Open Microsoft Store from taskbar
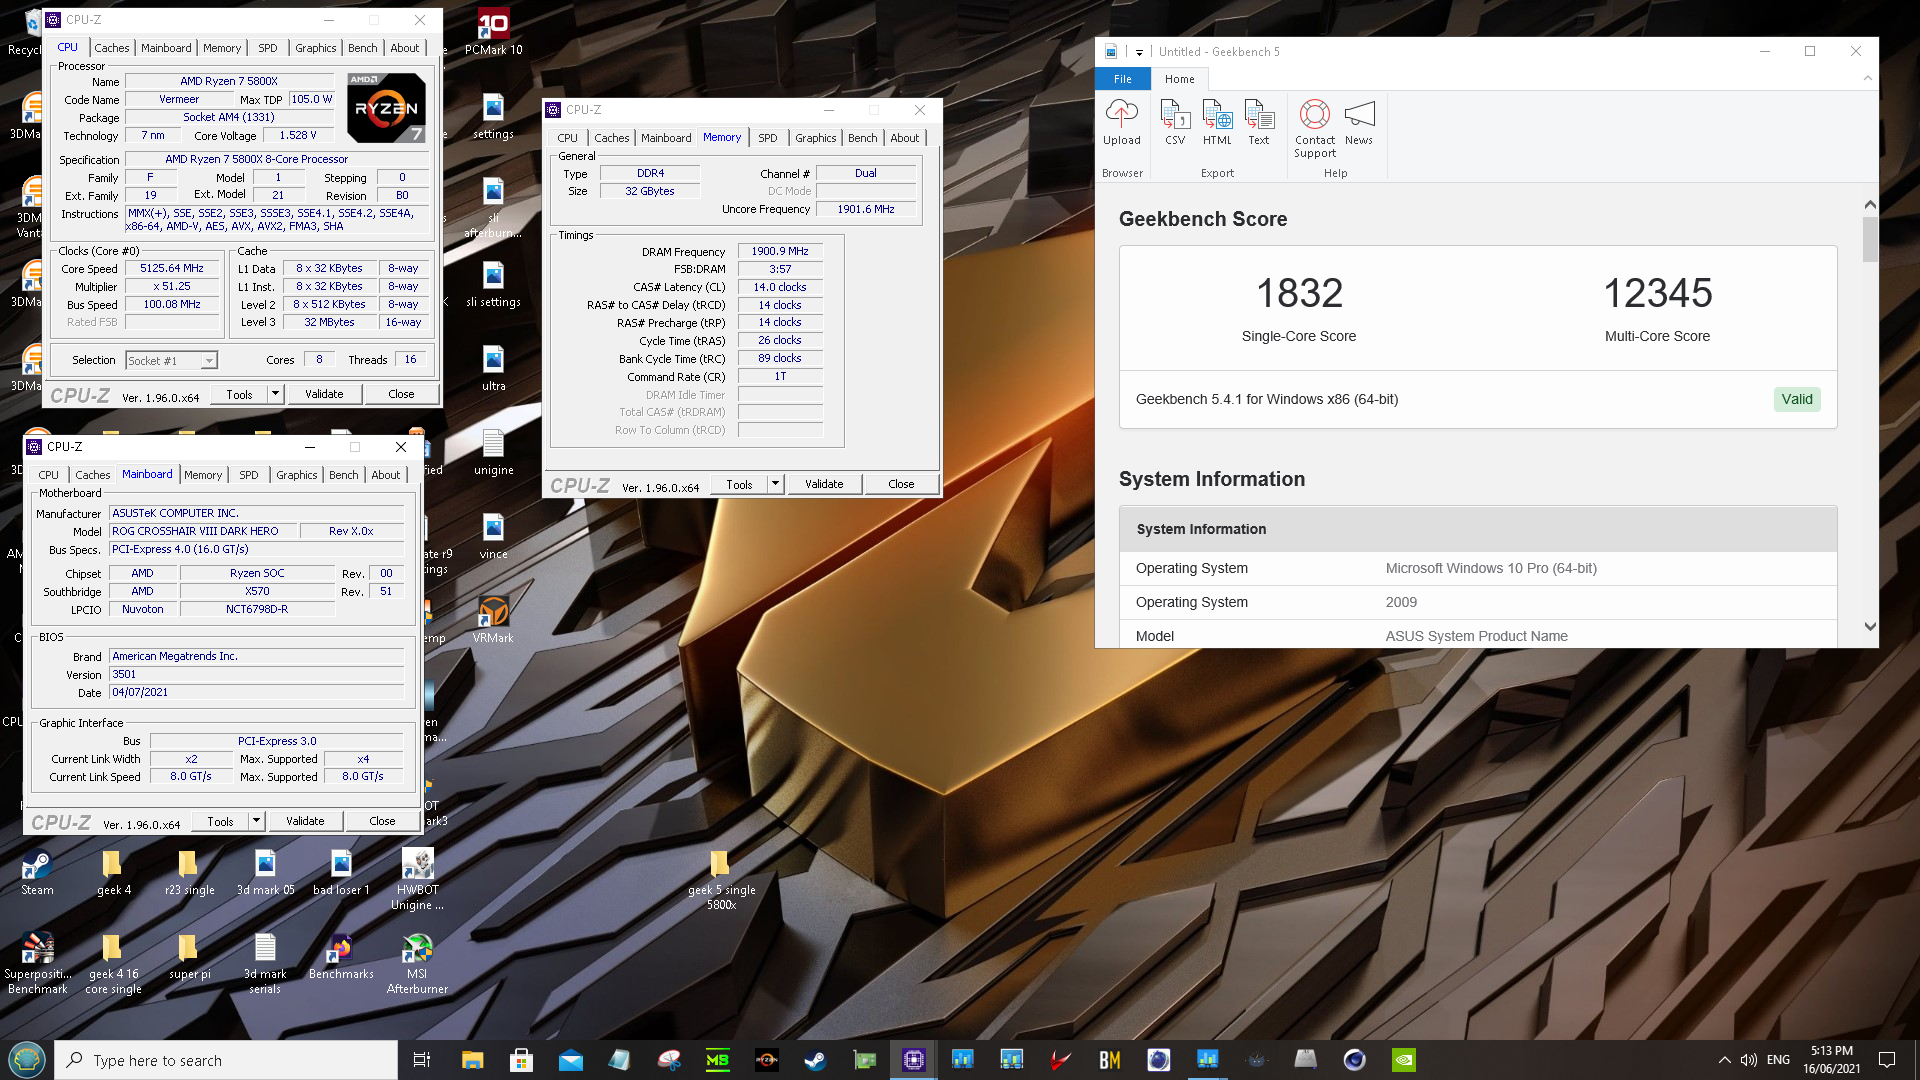 (x=521, y=1060)
